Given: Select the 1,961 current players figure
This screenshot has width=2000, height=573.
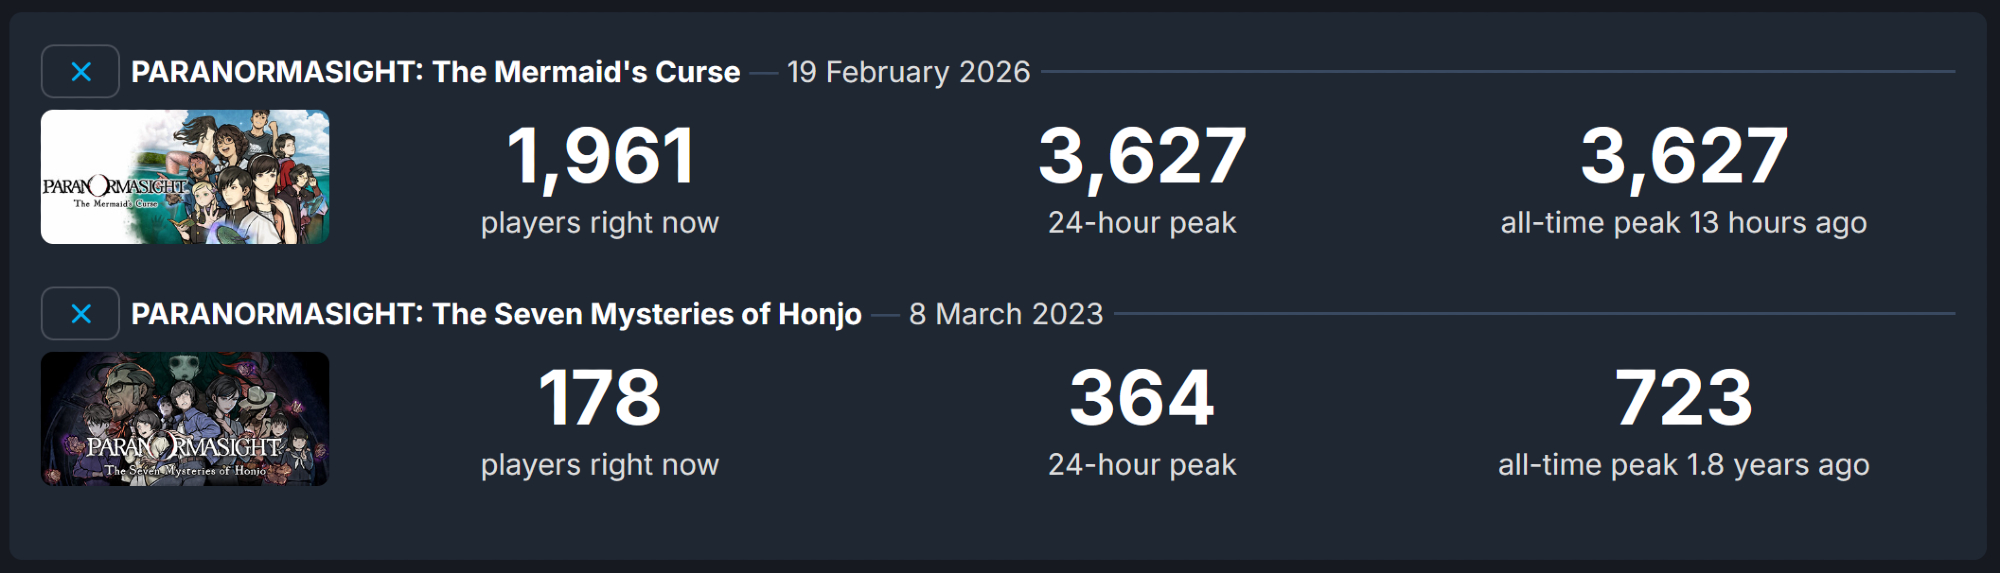Looking at the screenshot, I should 600,157.
